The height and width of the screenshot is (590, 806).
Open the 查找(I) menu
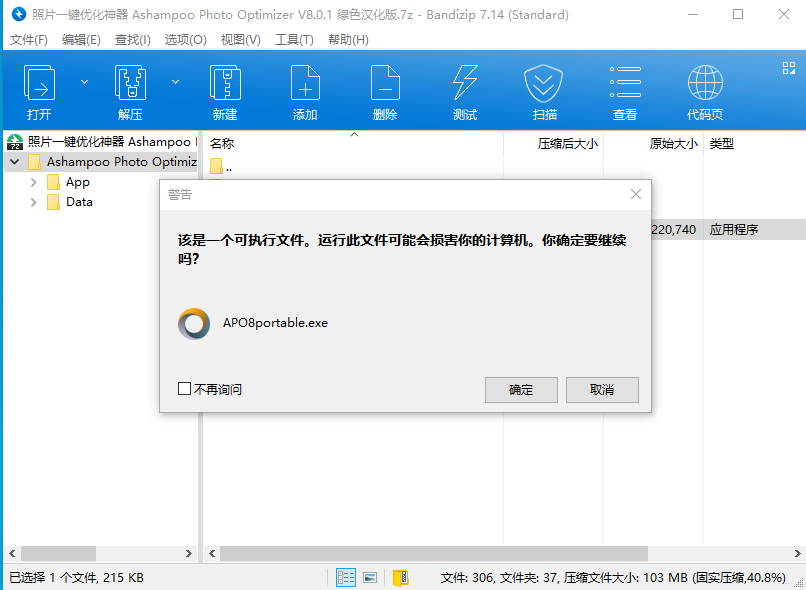[133, 40]
